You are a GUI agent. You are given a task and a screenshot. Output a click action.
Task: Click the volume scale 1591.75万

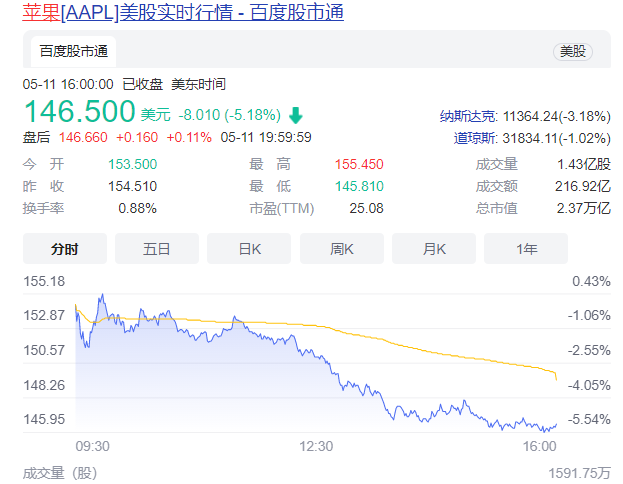coord(580,473)
